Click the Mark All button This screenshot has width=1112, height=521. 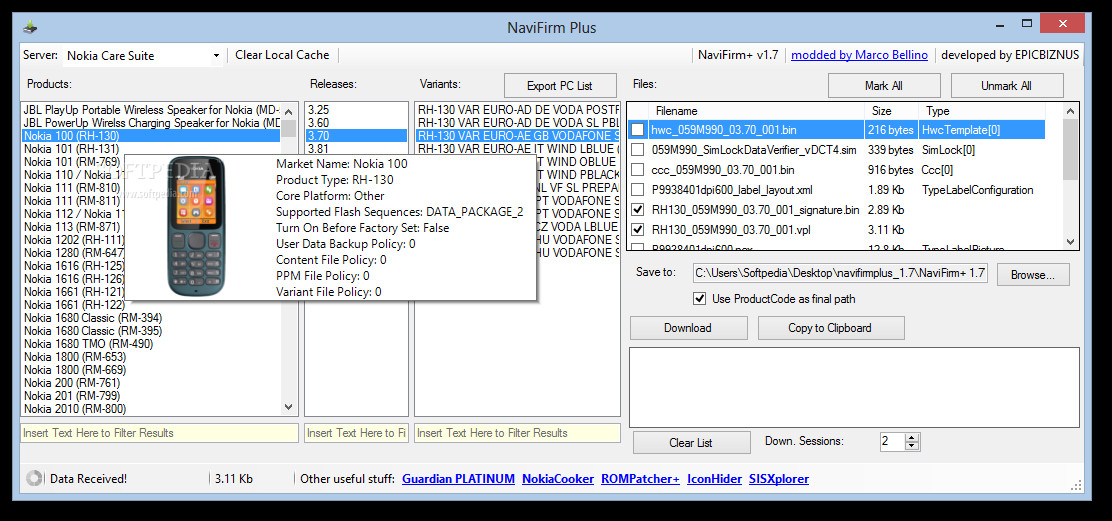click(884, 86)
